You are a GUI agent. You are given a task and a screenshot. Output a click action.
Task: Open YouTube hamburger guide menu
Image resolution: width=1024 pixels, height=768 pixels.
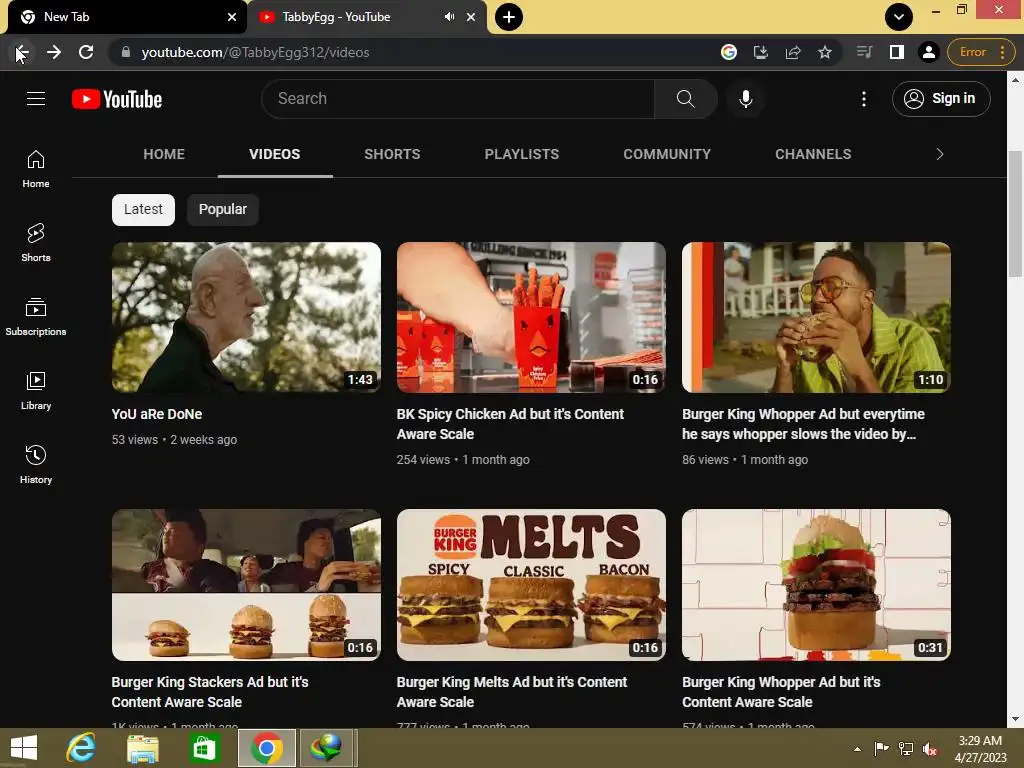point(36,99)
